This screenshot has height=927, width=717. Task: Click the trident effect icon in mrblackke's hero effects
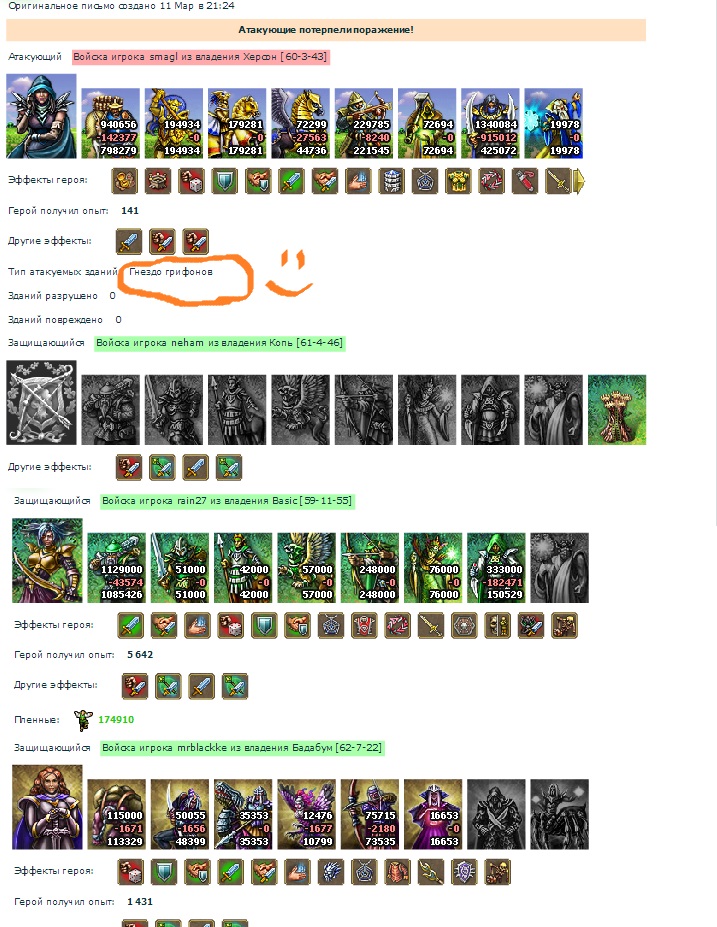tap(431, 871)
